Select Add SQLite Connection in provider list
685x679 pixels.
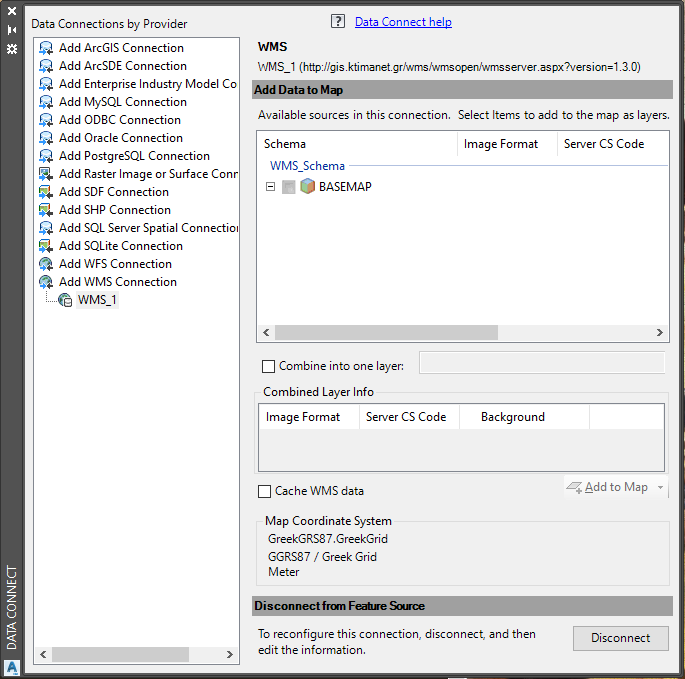click(120, 246)
